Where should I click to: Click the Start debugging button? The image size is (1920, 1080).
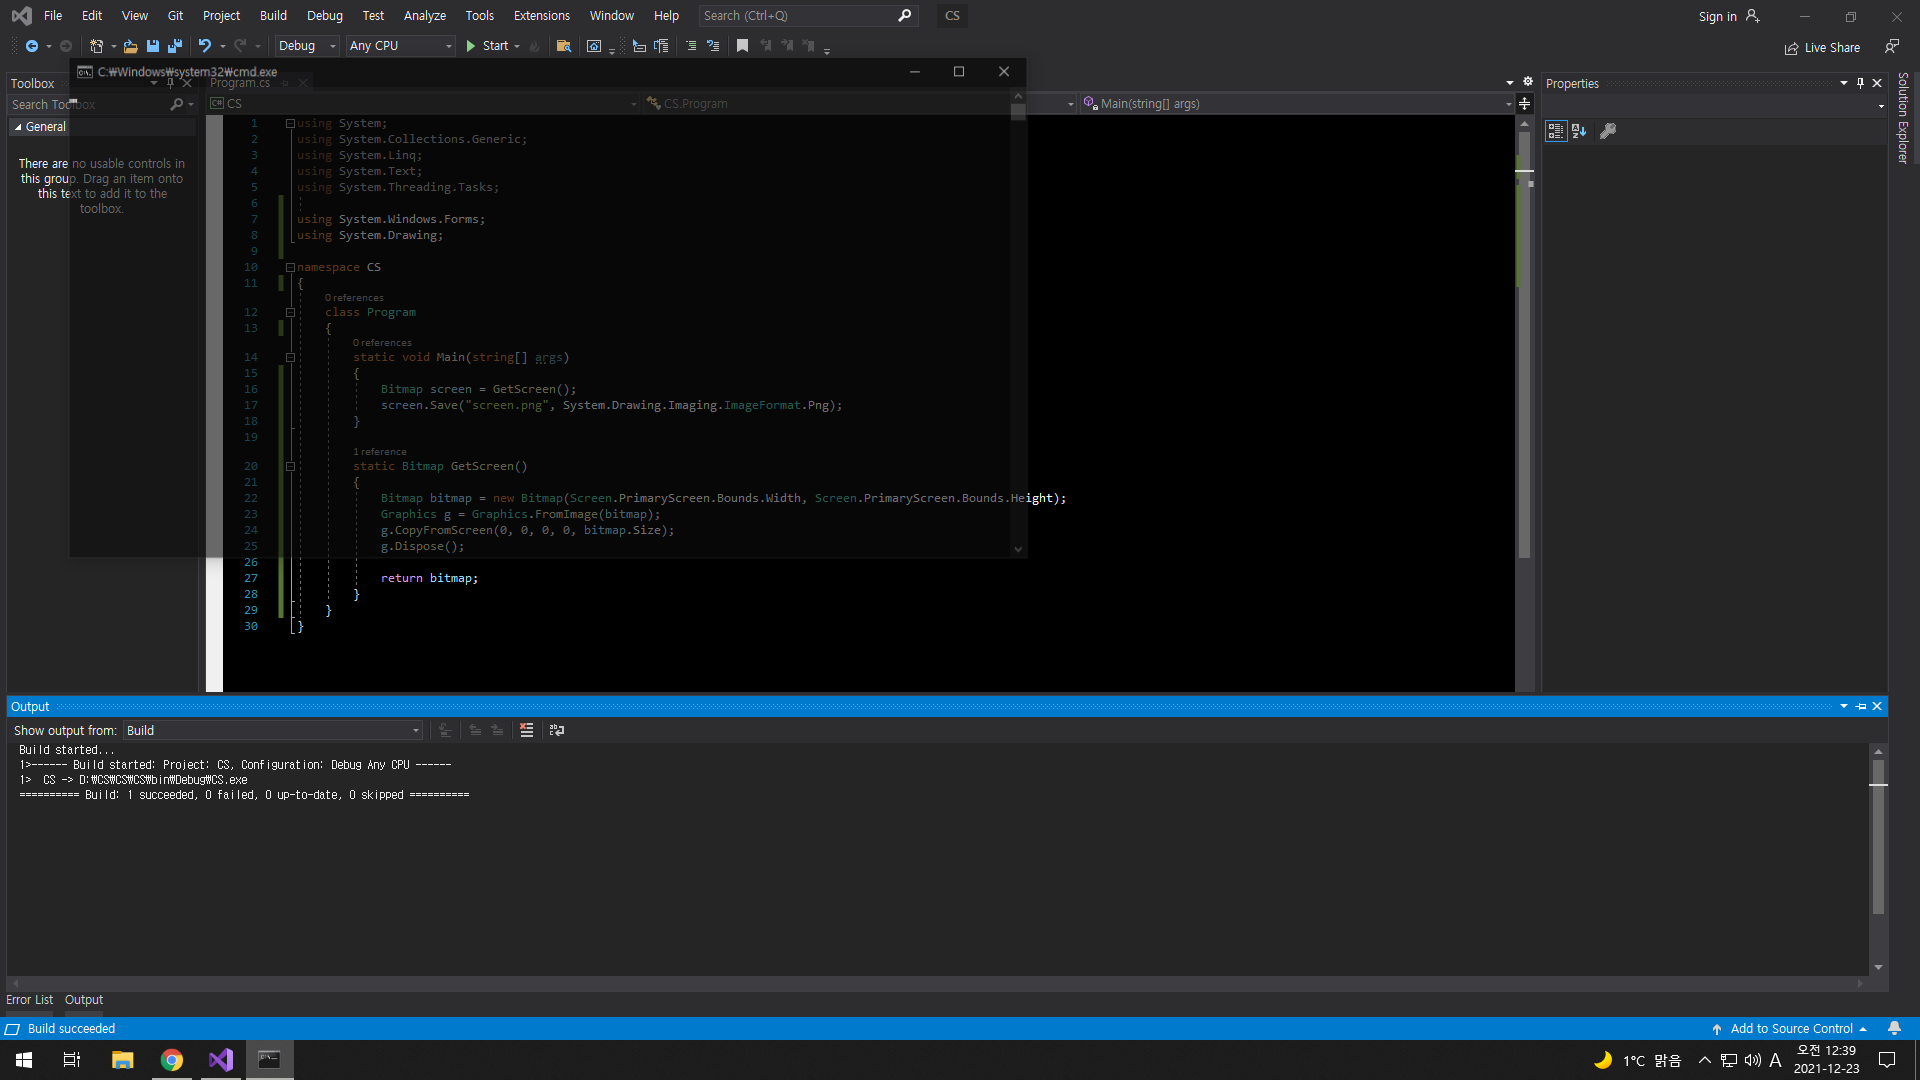(x=487, y=46)
